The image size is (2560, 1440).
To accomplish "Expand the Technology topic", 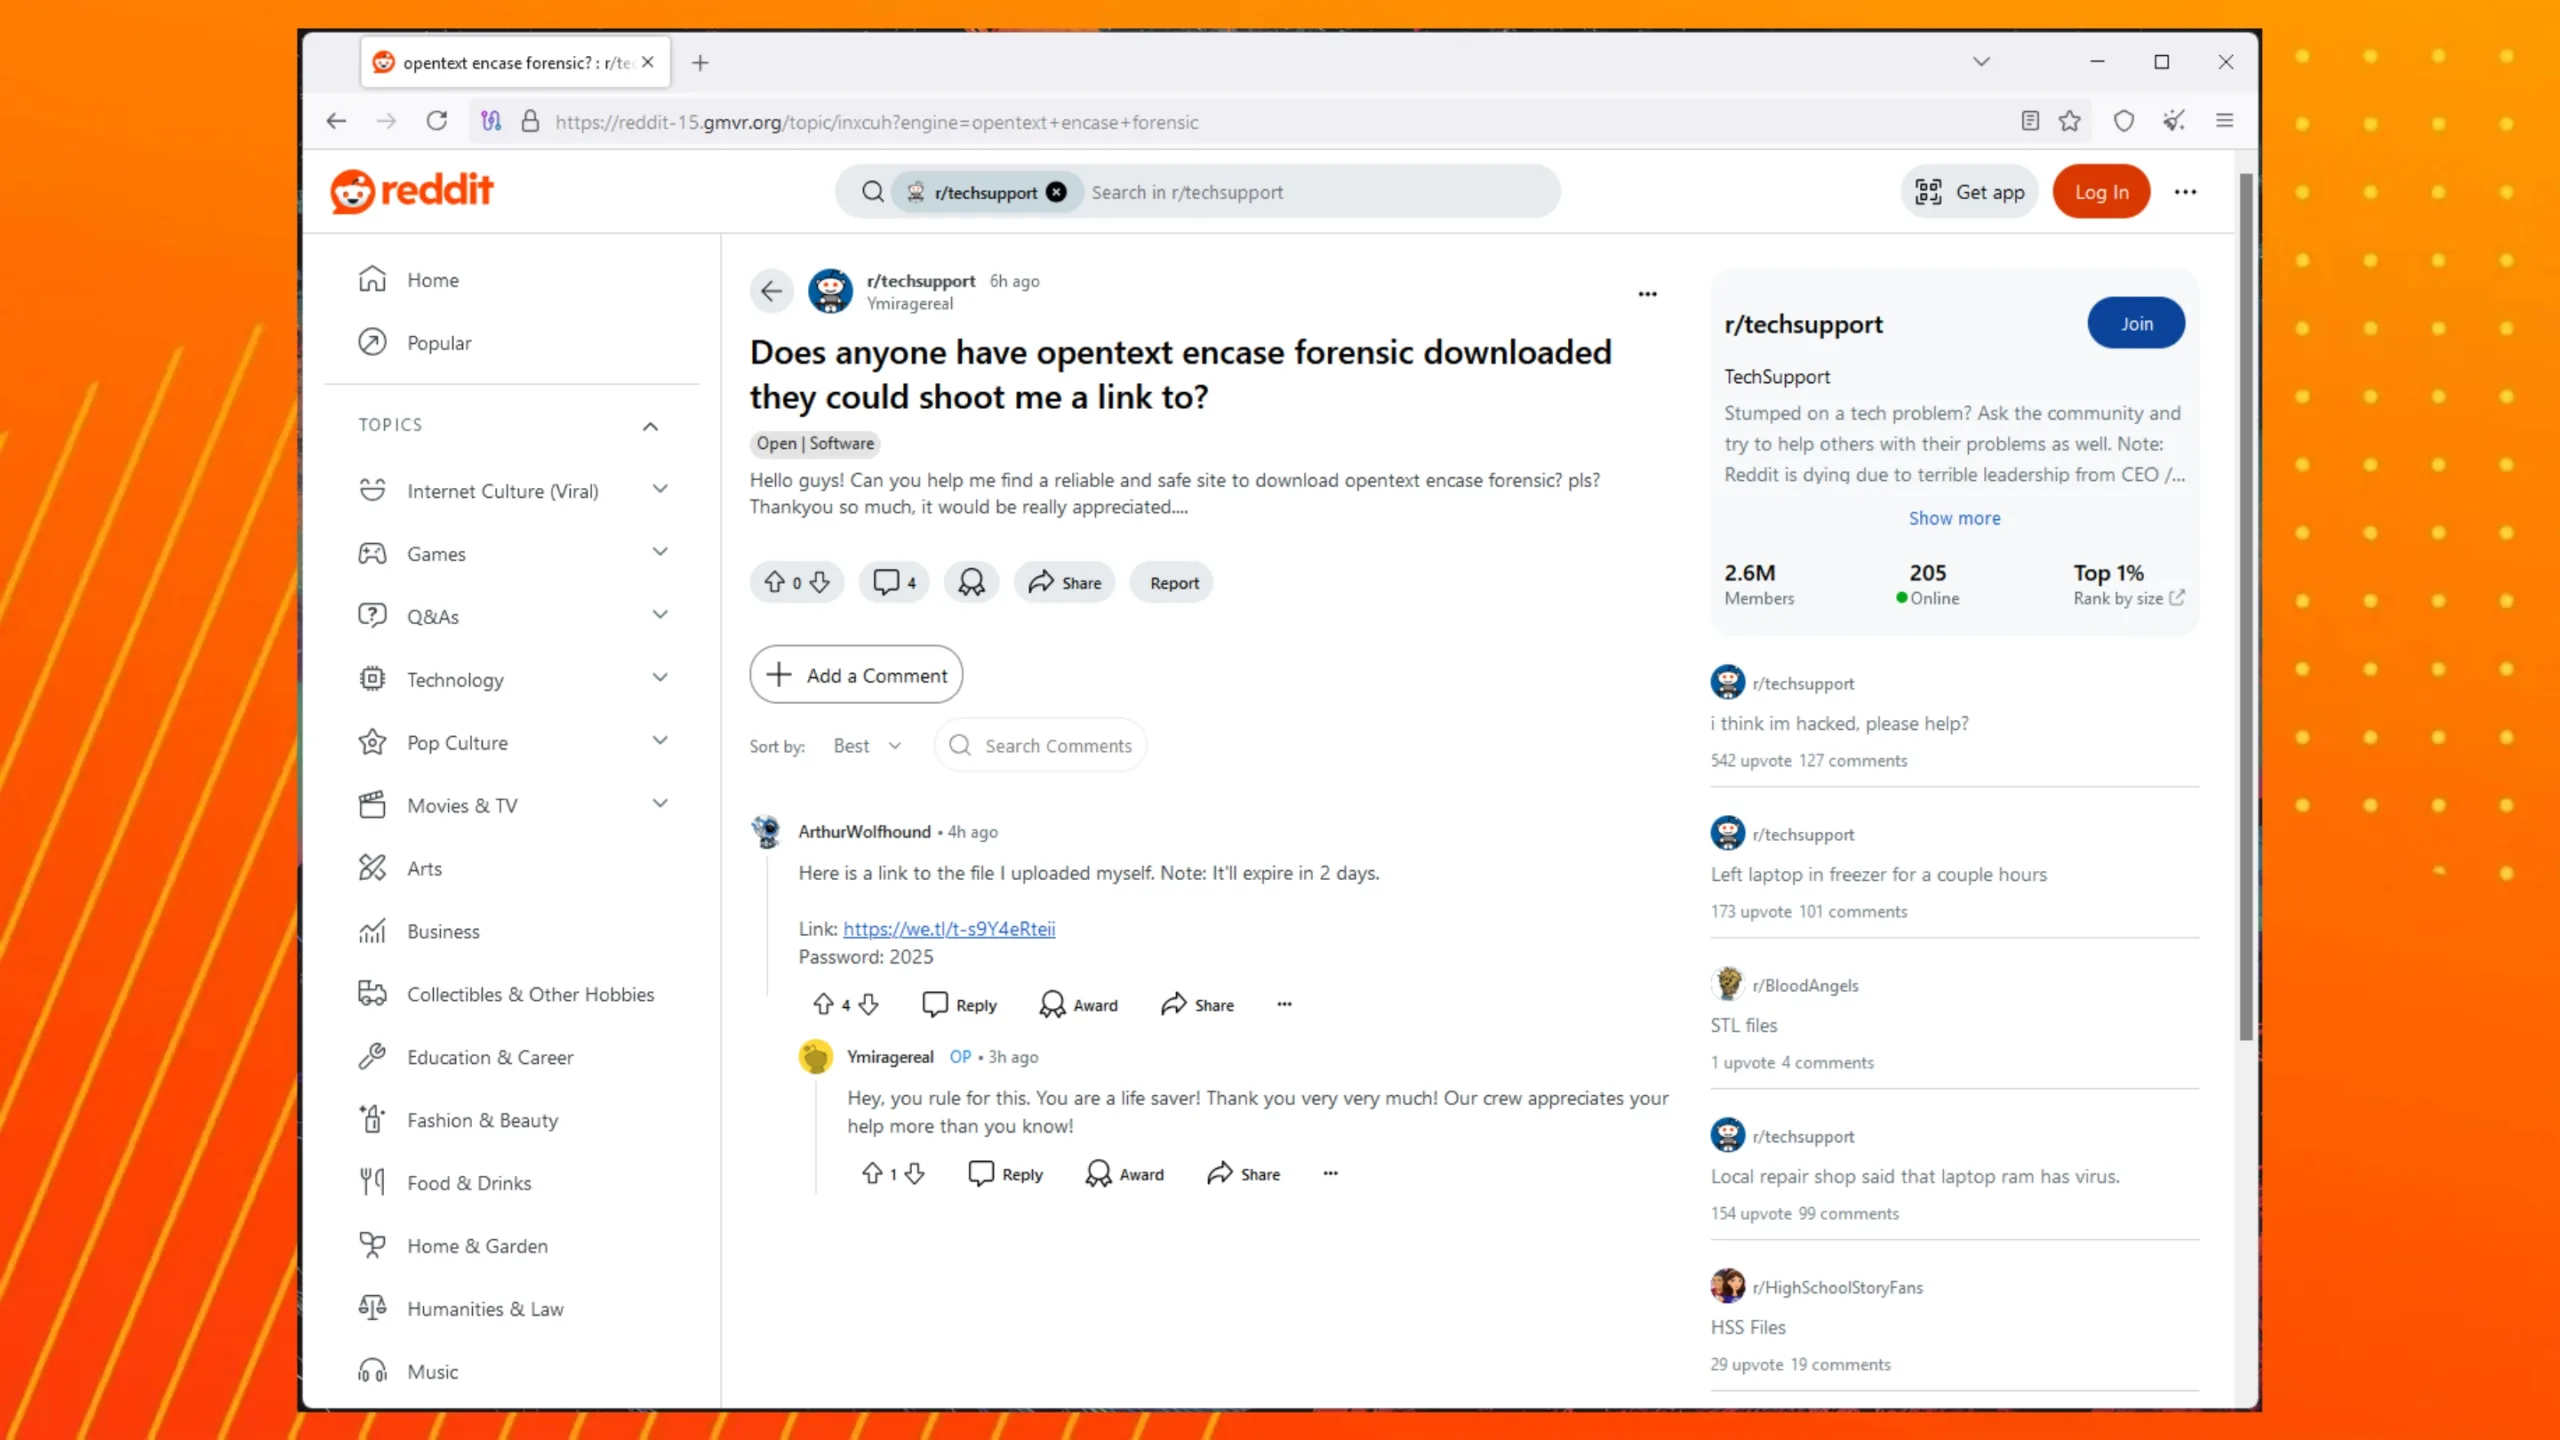I will [660, 678].
